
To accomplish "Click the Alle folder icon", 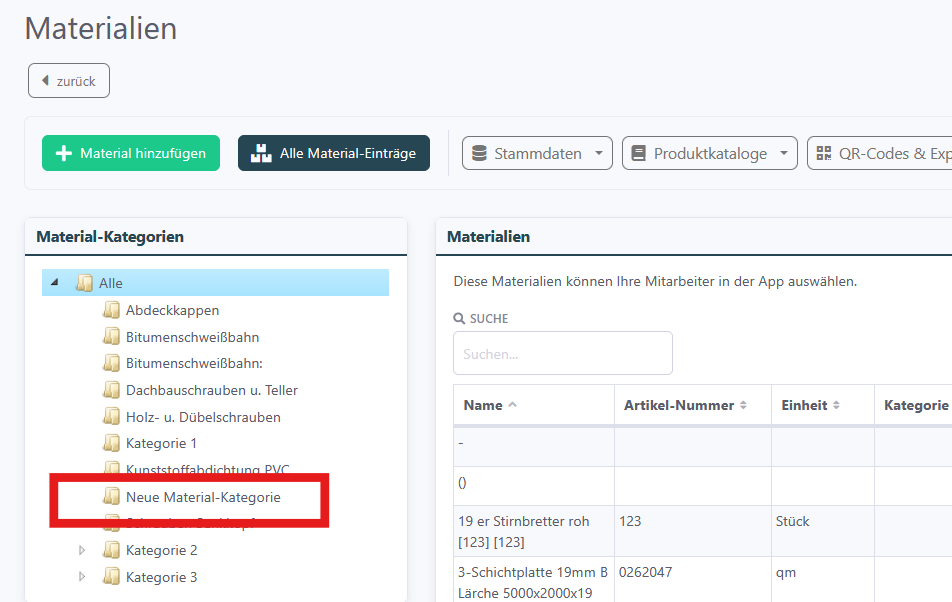I will pyautogui.click(x=84, y=283).
